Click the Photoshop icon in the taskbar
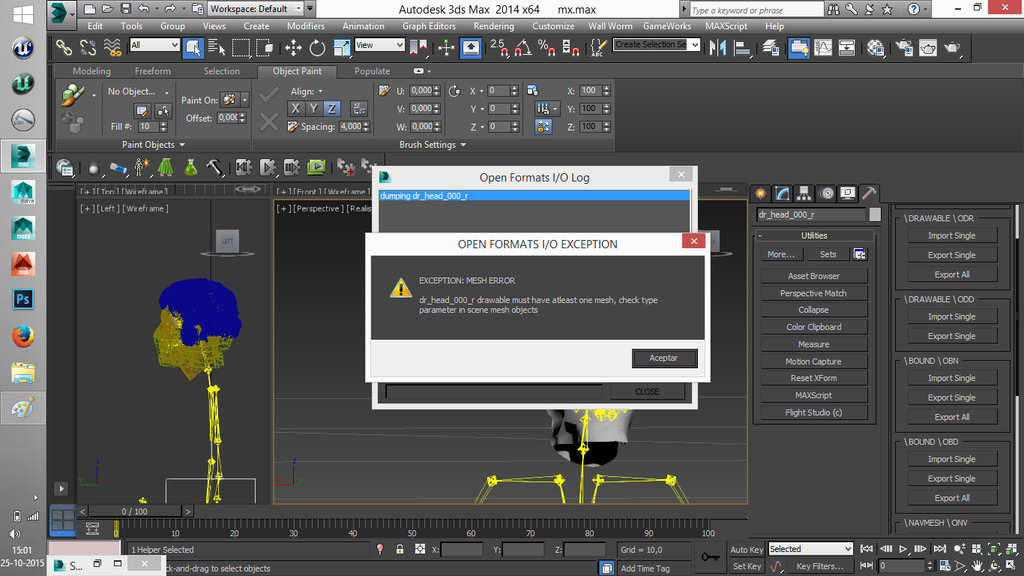Viewport: 1024px width, 576px height. click(x=23, y=299)
